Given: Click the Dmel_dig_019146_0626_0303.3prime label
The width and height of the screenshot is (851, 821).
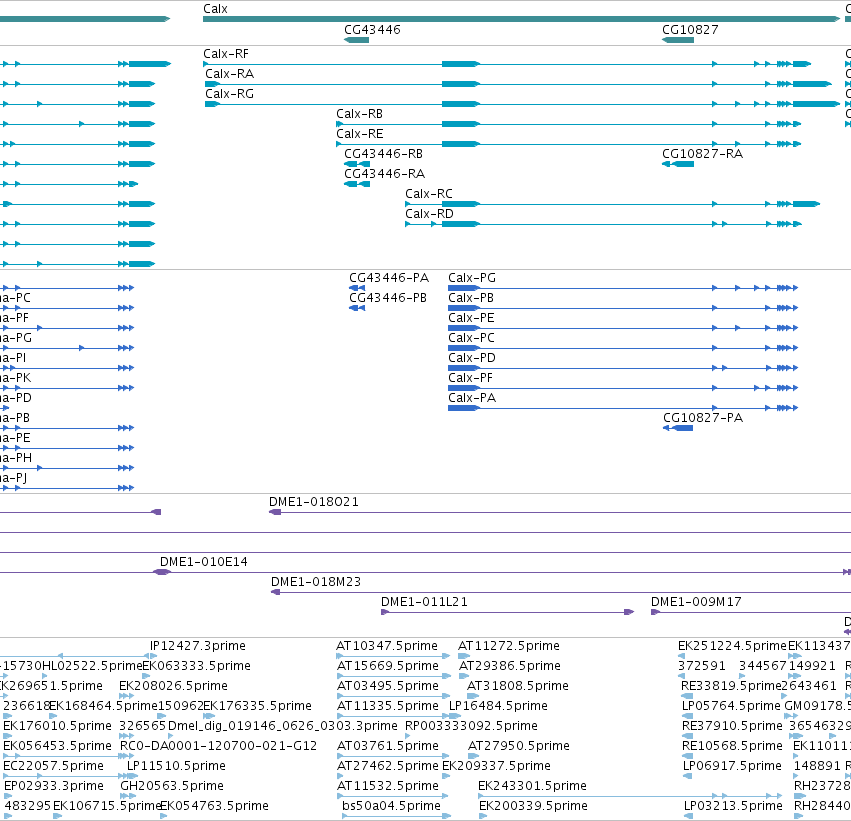Looking at the screenshot, I should pos(283,726).
